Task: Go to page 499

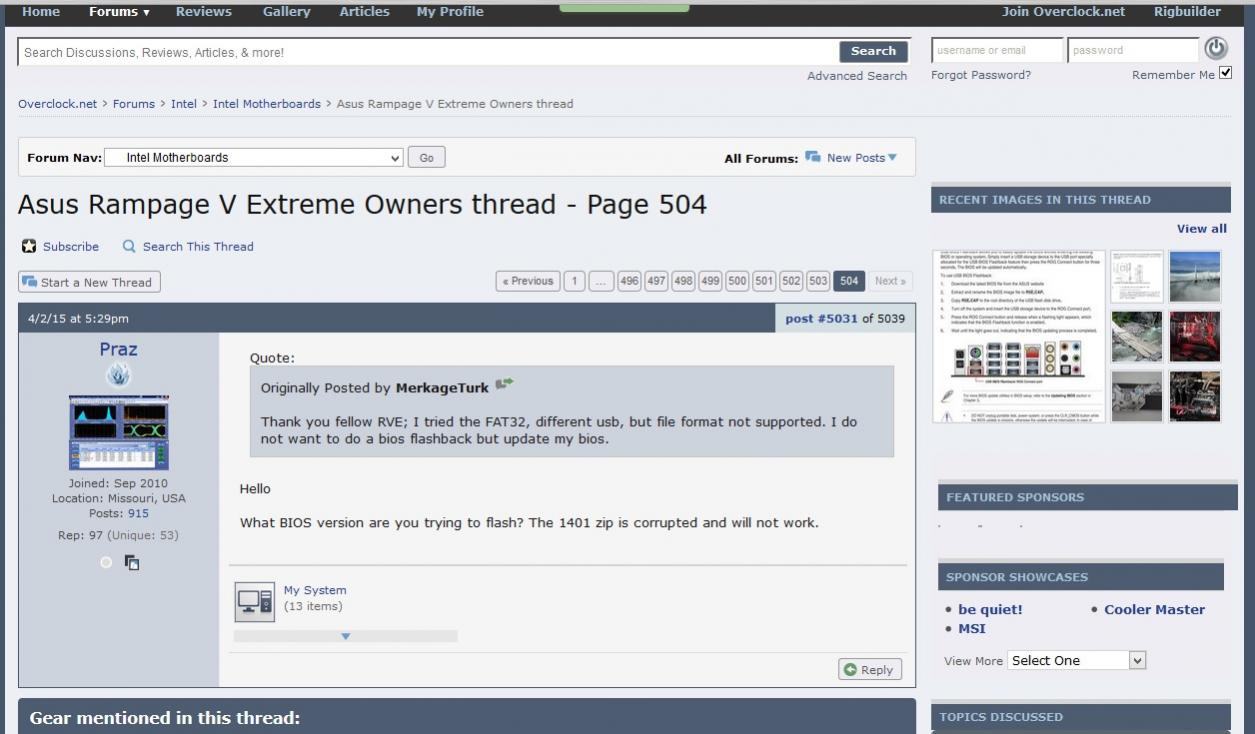Action: click(710, 281)
